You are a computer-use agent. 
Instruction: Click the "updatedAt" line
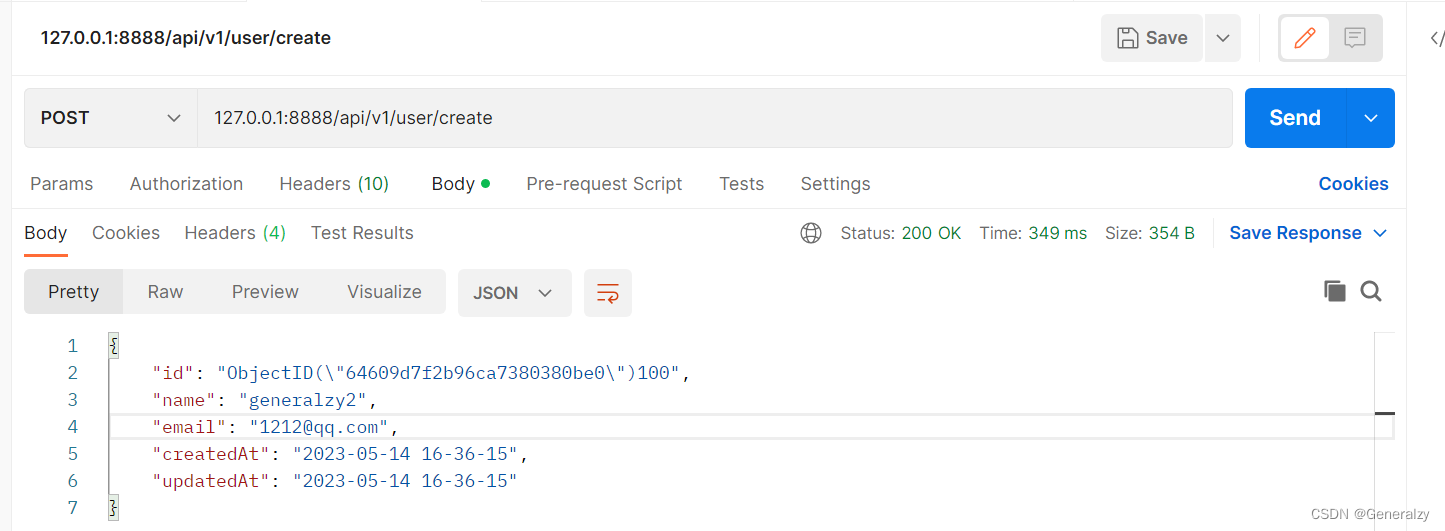[x=334, y=481]
